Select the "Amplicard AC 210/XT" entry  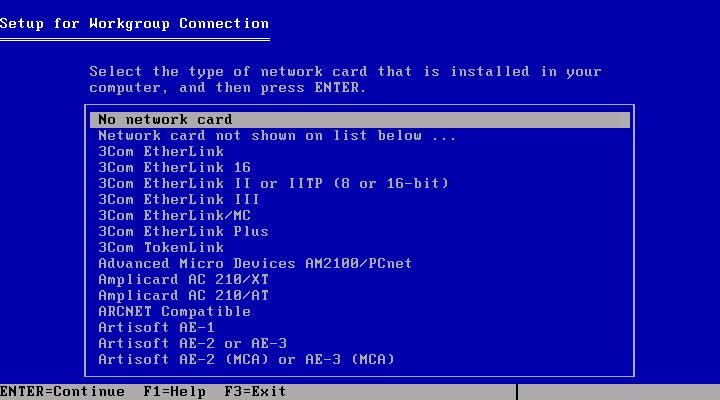coord(183,280)
